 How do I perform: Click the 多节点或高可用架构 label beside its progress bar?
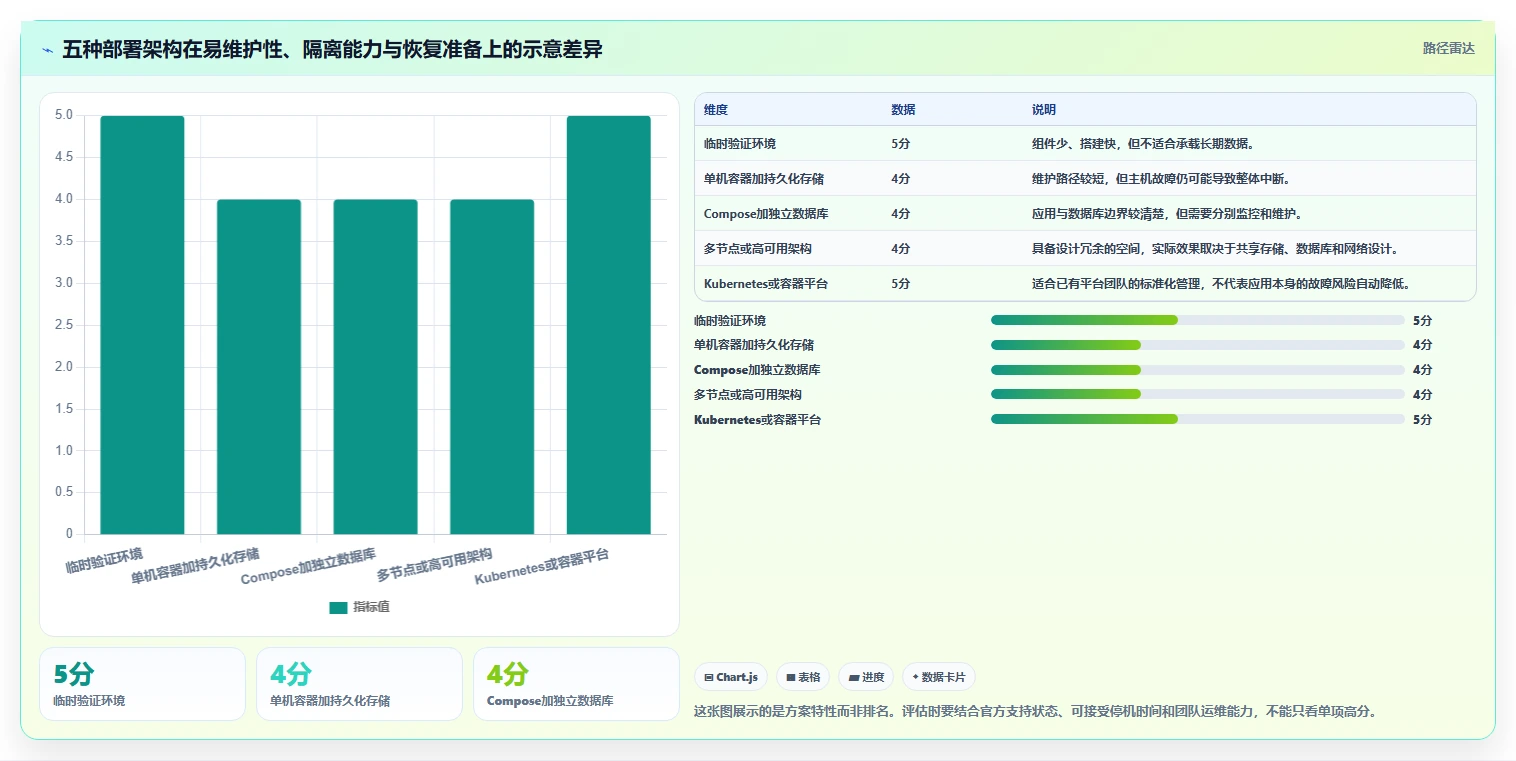tap(748, 395)
